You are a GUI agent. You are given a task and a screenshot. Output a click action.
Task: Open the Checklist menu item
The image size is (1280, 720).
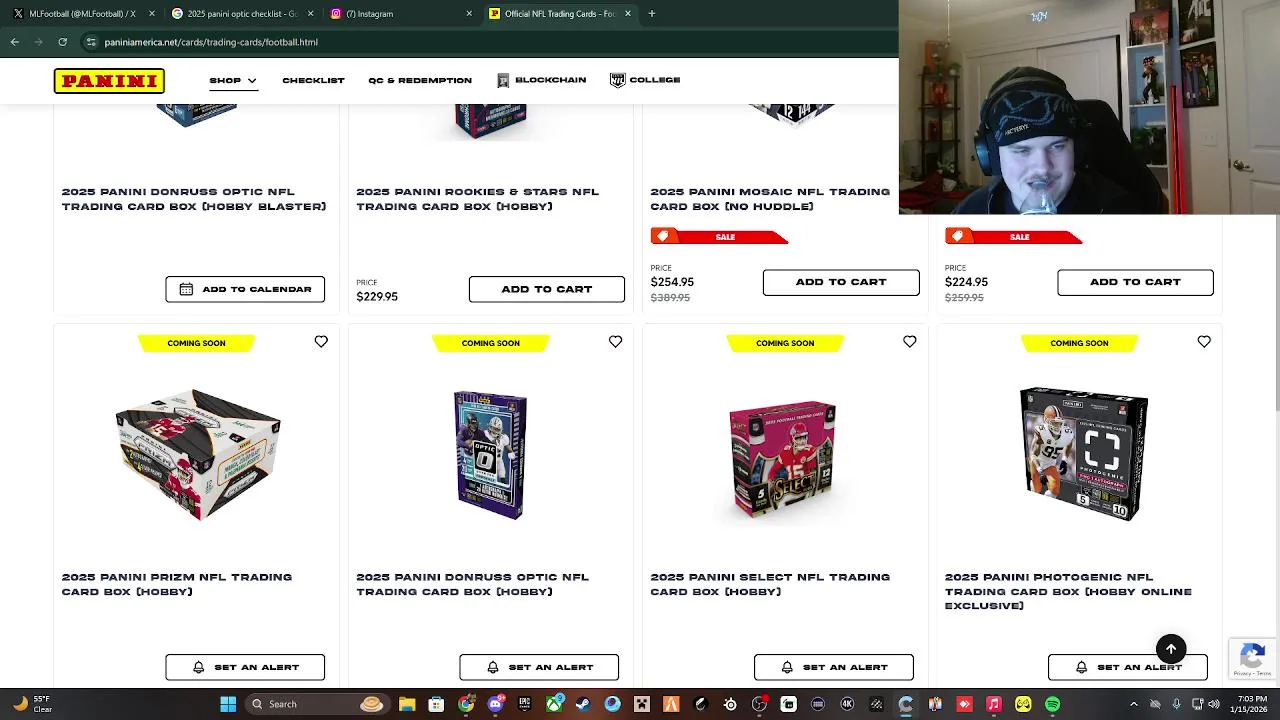pos(313,80)
